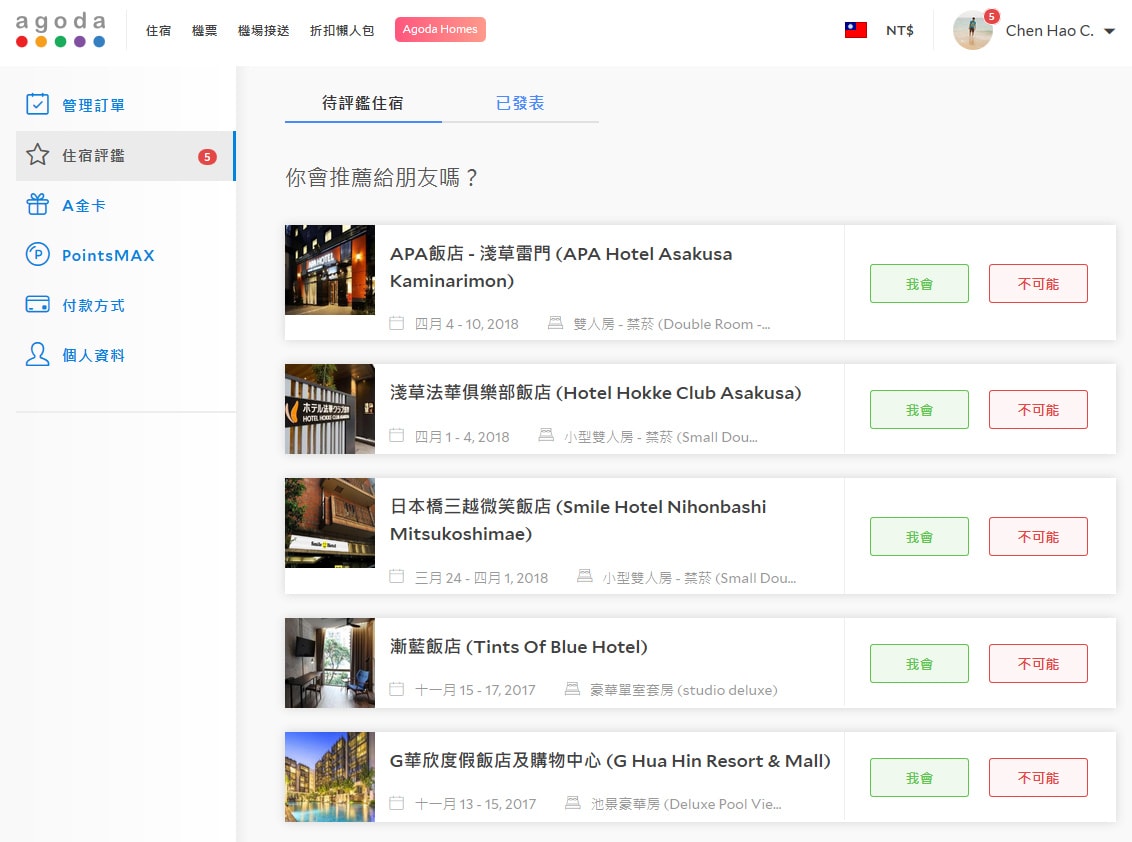The image size is (1132, 842).
Task: Click 不可能 for Hotel Hokke Club Asakusa
Action: click(x=1038, y=409)
